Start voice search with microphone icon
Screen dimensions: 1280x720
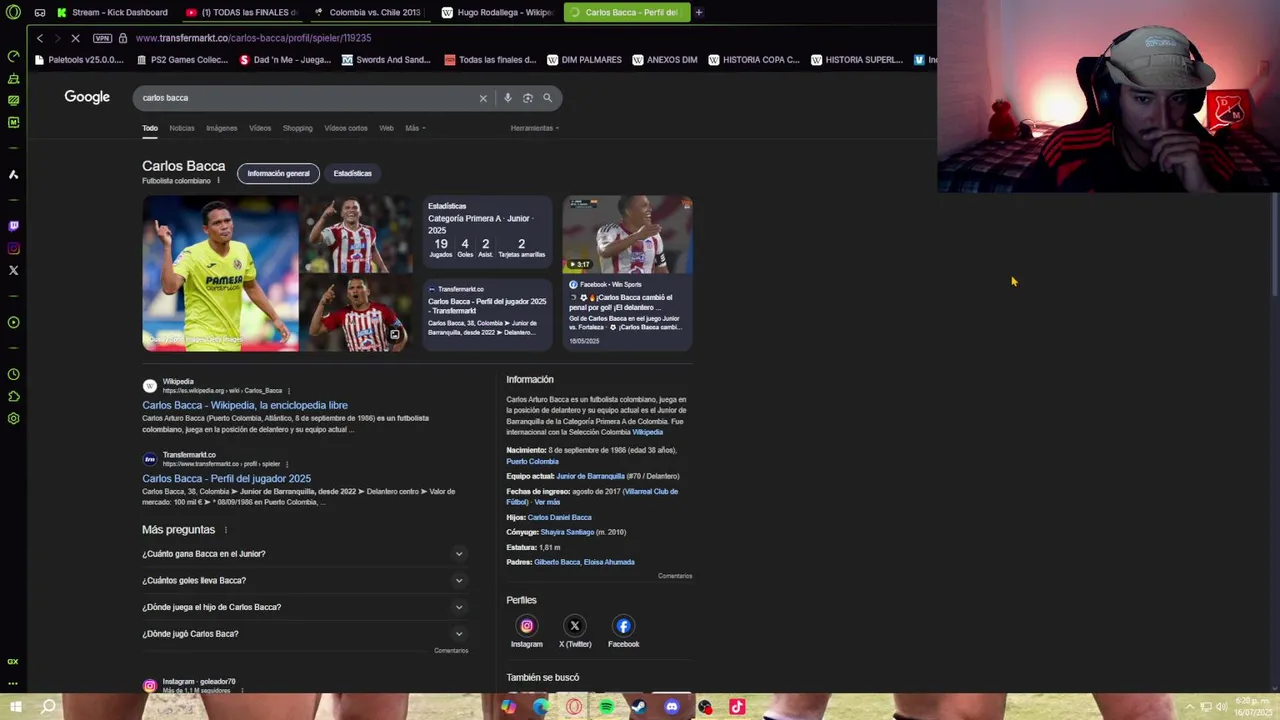(508, 98)
